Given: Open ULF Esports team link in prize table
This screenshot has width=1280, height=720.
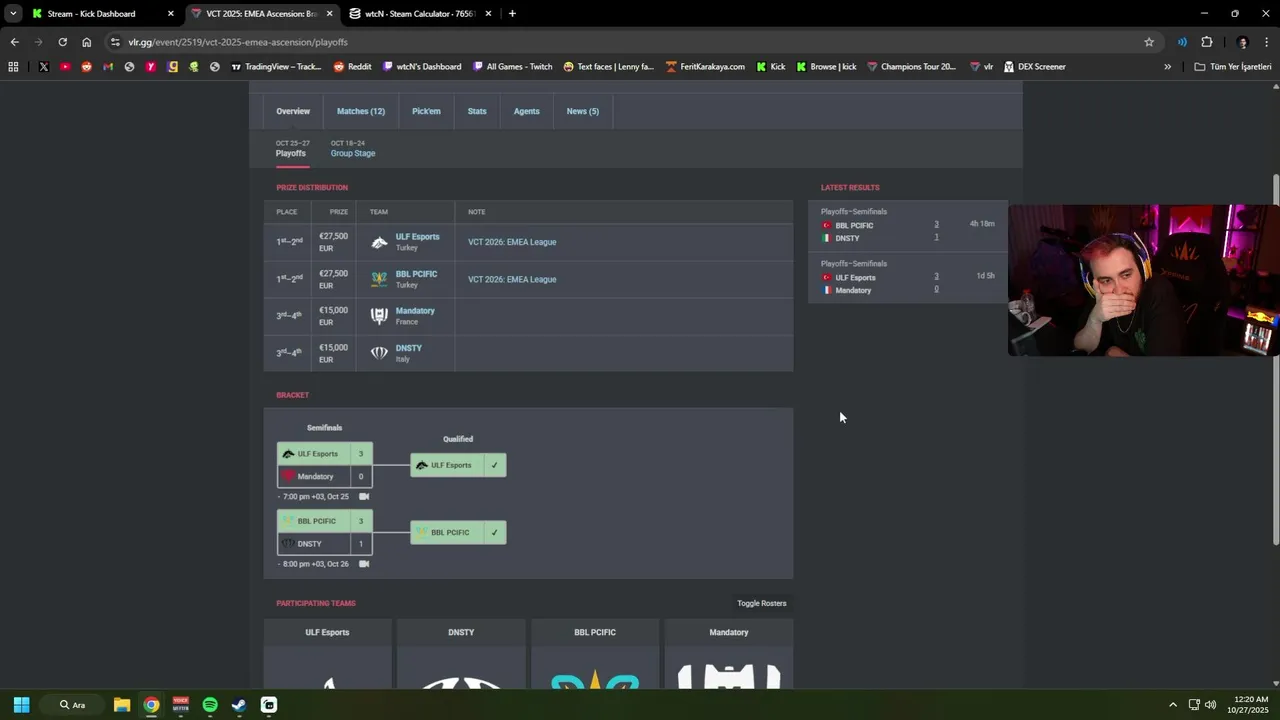Looking at the screenshot, I should pyautogui.click(x=417, y=237).
